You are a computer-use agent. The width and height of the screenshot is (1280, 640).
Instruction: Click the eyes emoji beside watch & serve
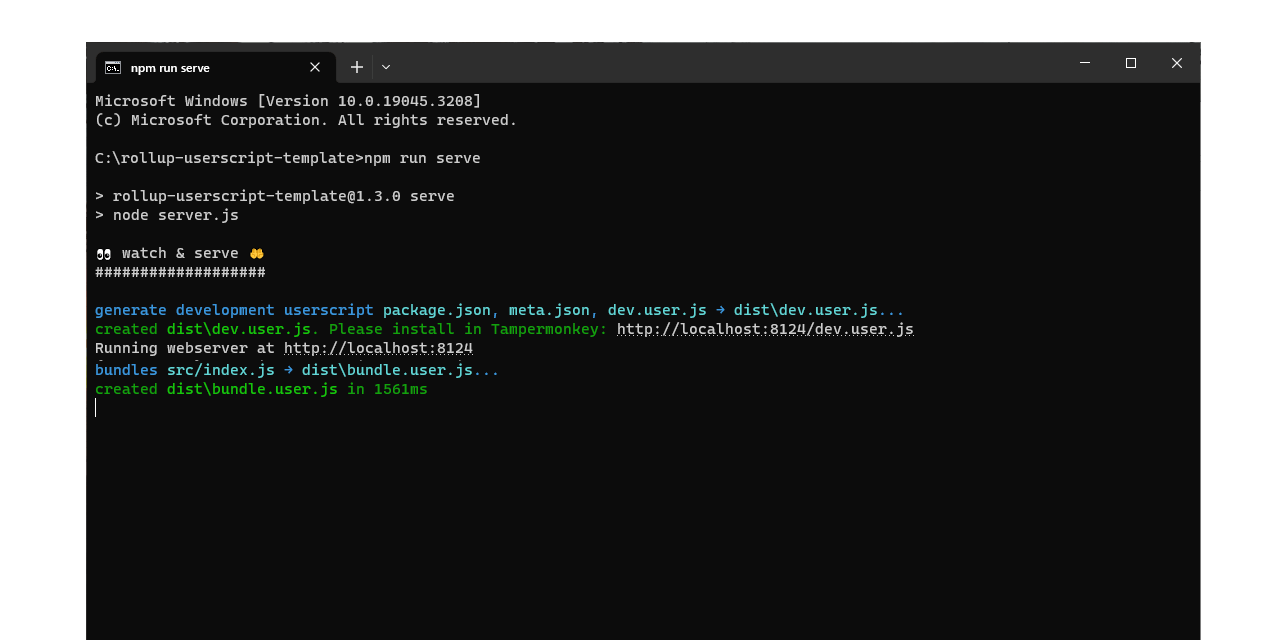[x=102, y=253]
